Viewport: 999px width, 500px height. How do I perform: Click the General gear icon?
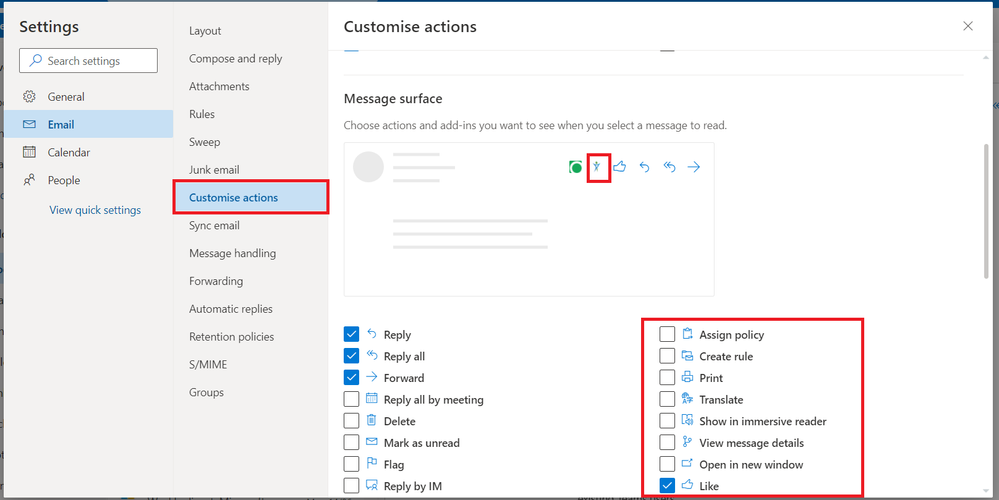tap(29, 97)
